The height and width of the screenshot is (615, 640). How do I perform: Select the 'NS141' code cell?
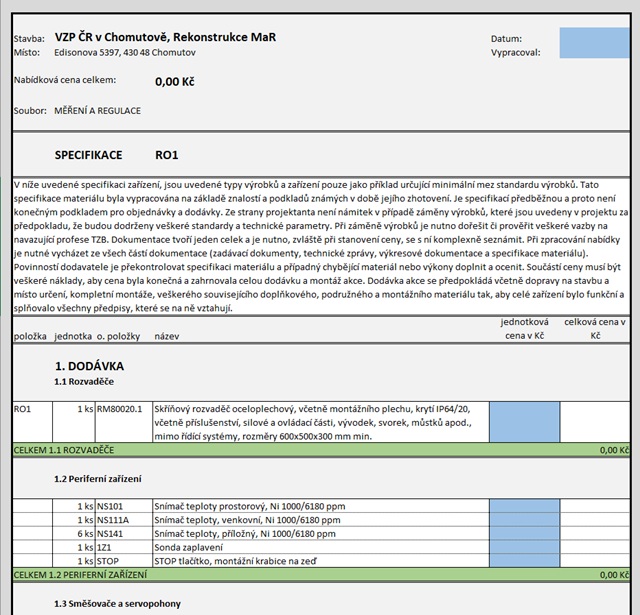tap(124, 533)
